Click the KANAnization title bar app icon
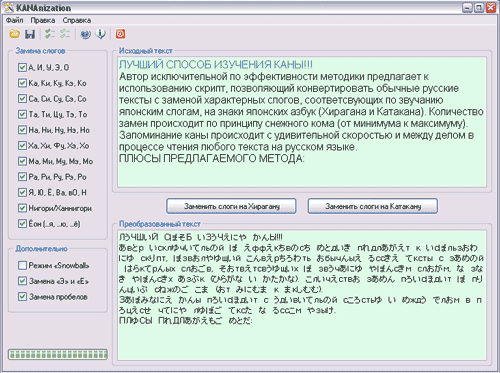This screenshot has height=373, width=500. tap(8, 7)
